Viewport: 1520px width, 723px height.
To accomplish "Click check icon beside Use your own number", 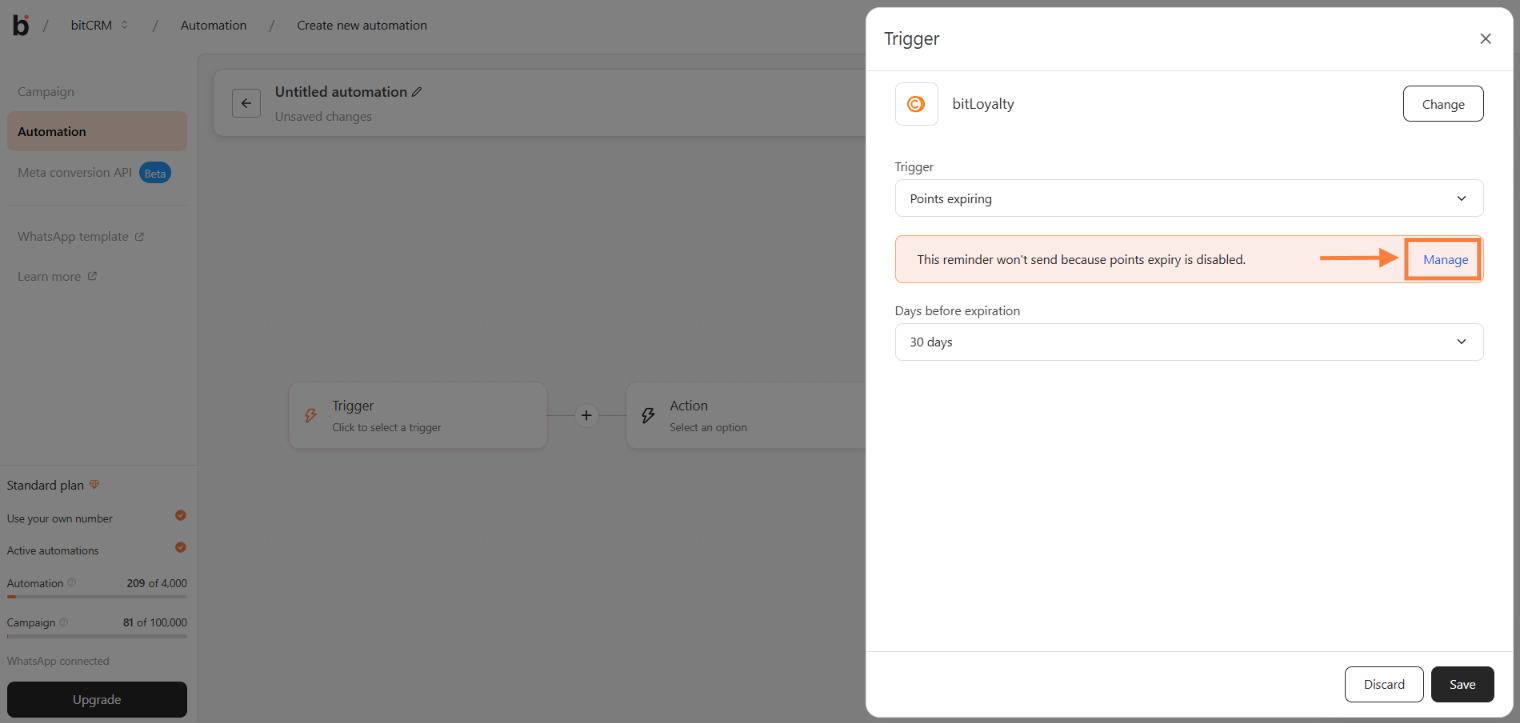I will click(181, 515).
